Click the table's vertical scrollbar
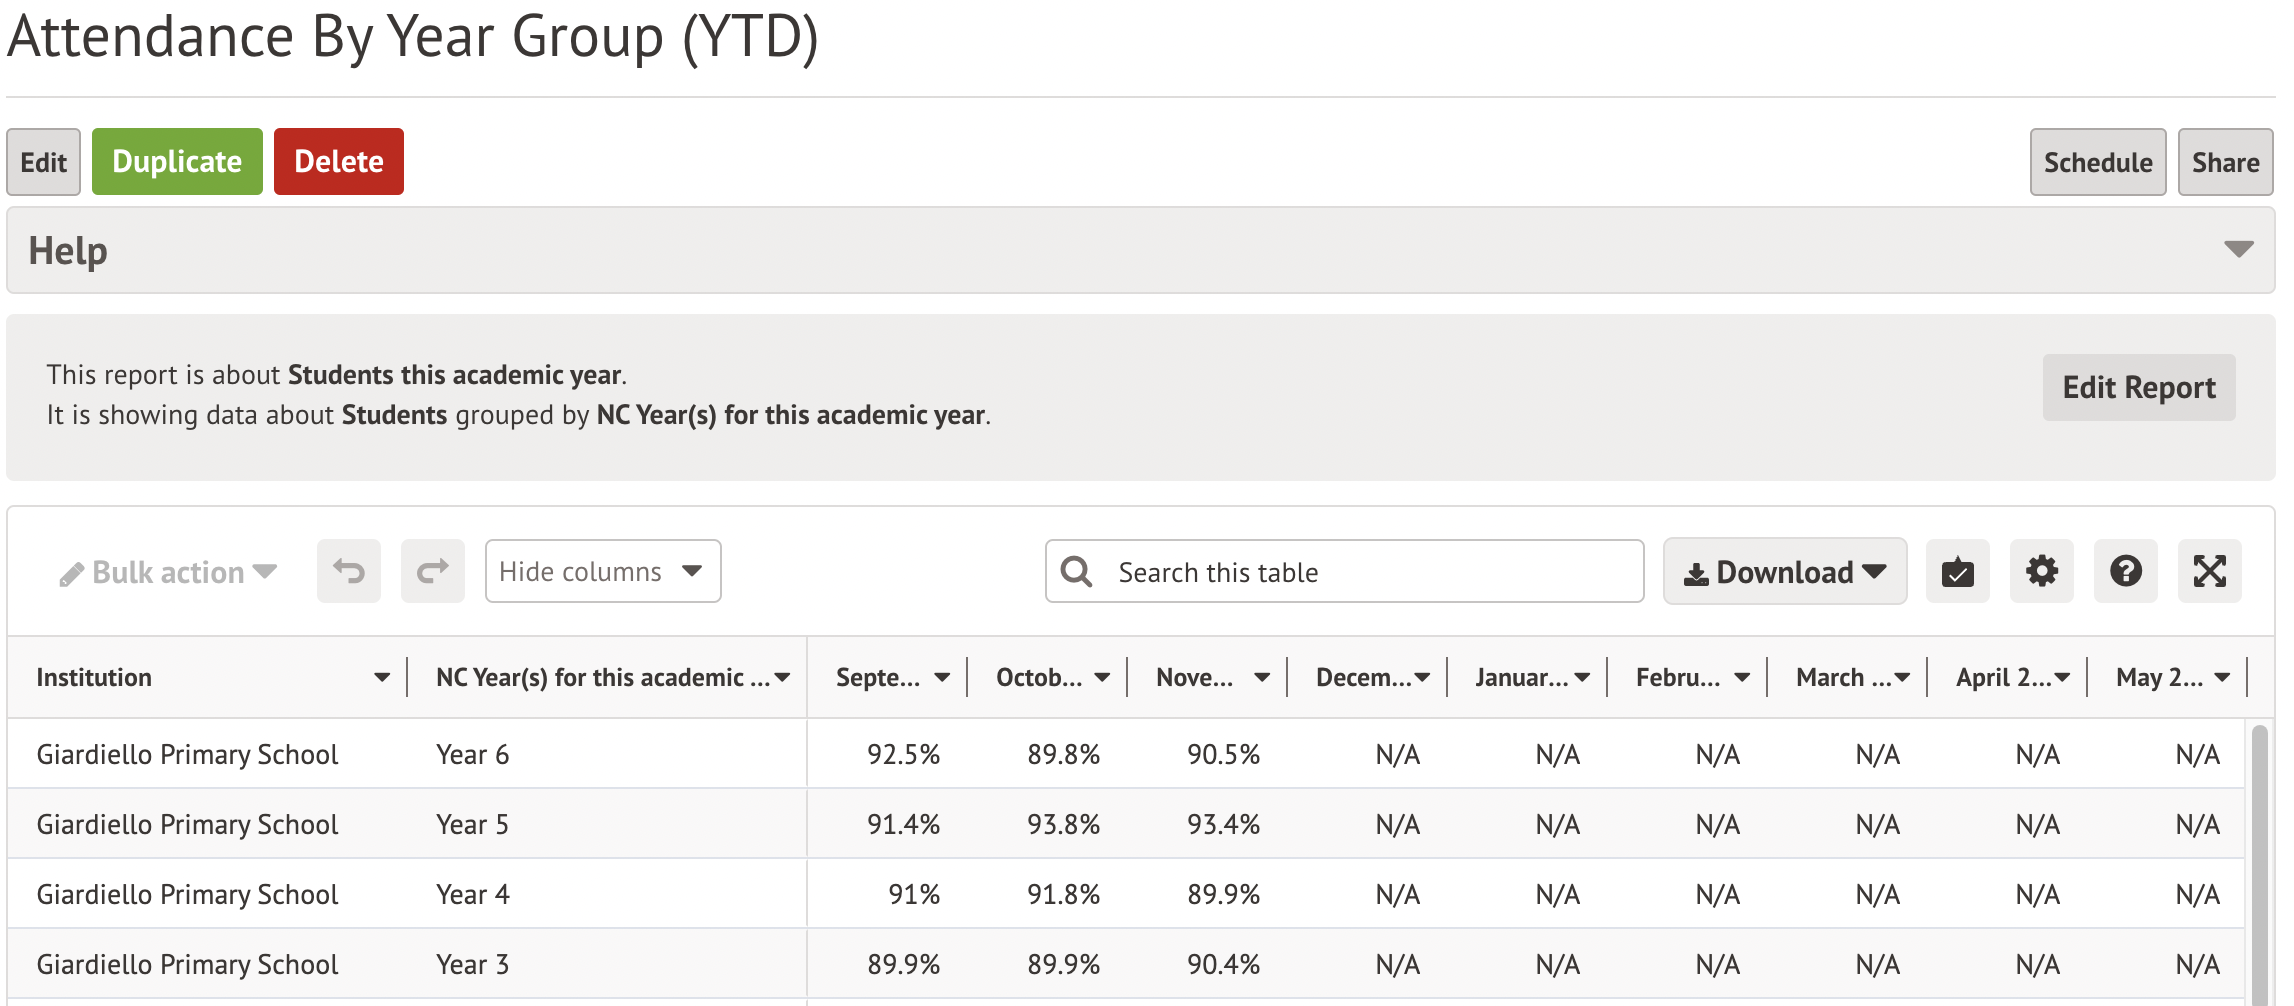This screenshot has width=2294, height=1006. tap(2259, 860)
